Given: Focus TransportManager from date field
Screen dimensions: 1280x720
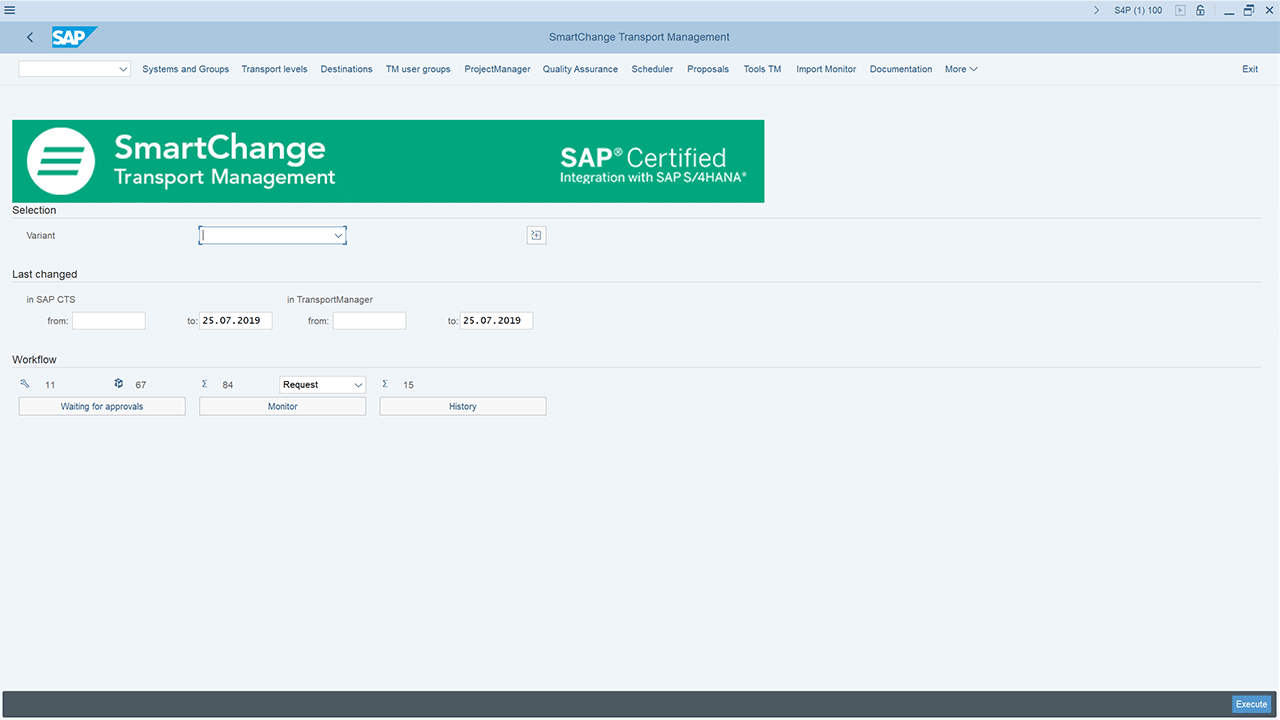Looking at the screenshot, I should point(369,321).
